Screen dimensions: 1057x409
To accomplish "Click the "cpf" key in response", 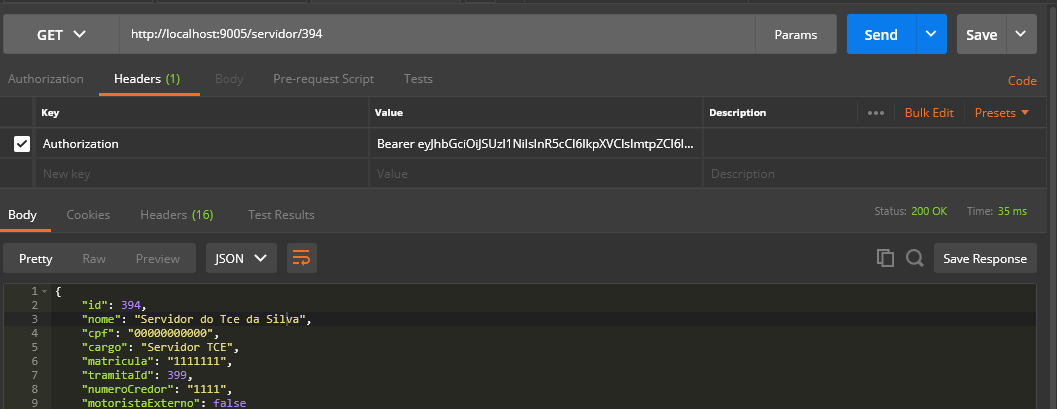I will [x=98, y=334].
